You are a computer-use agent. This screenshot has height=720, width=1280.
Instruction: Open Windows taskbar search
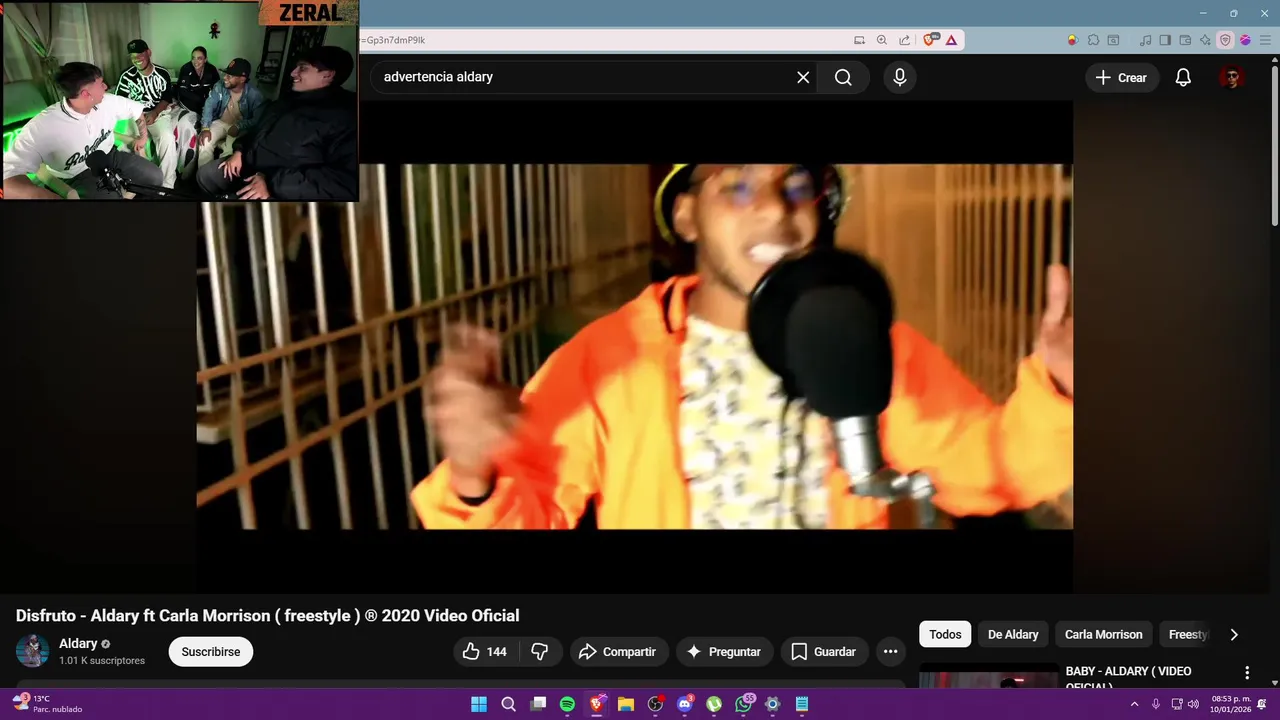coord(508,704)
